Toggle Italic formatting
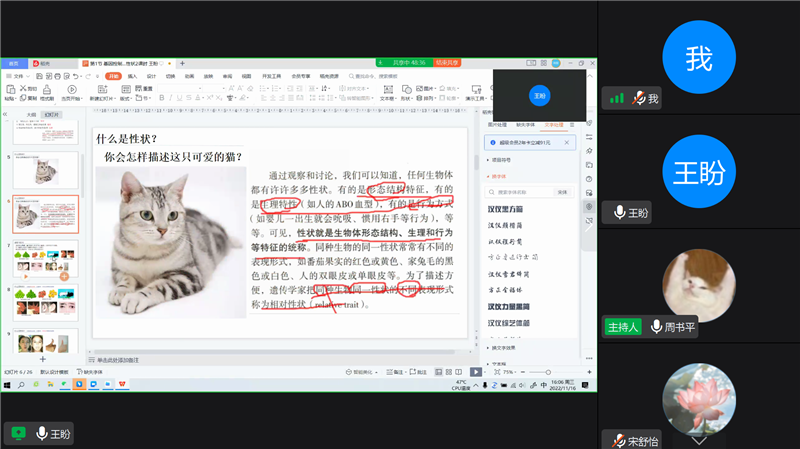The image size is (800, 449). click(x=170, y=97)
